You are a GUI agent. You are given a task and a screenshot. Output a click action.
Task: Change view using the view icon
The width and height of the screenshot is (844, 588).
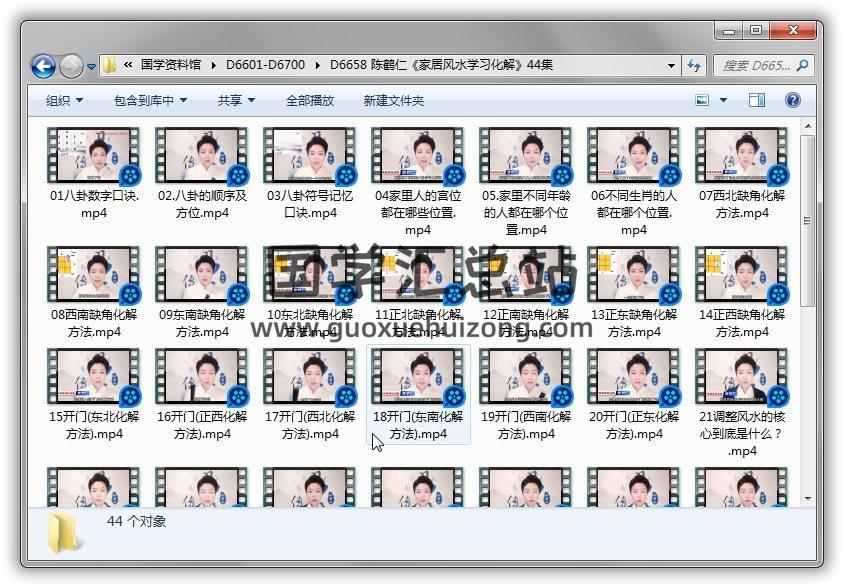click(x=702, y=100)
